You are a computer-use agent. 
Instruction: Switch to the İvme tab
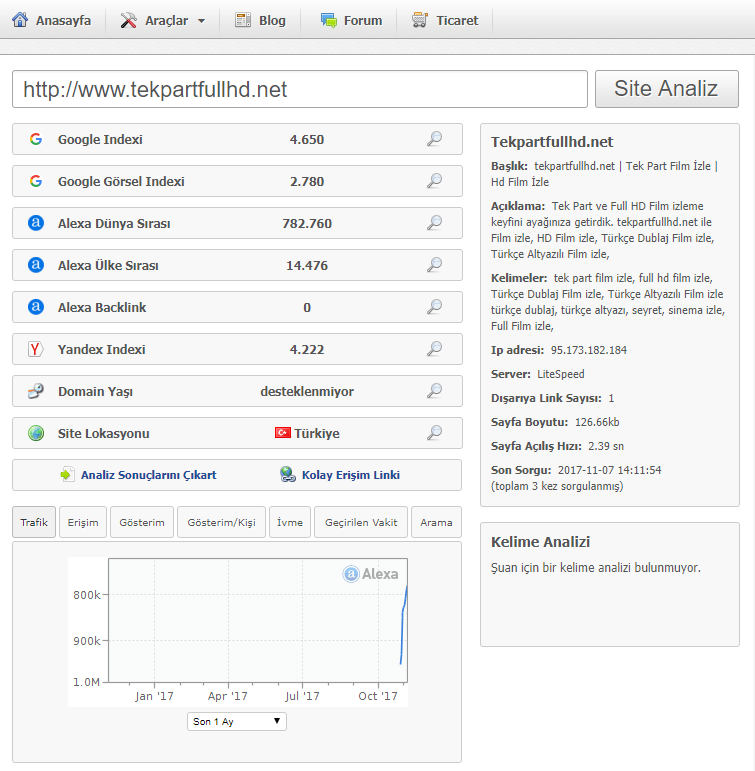click(290, 522)
